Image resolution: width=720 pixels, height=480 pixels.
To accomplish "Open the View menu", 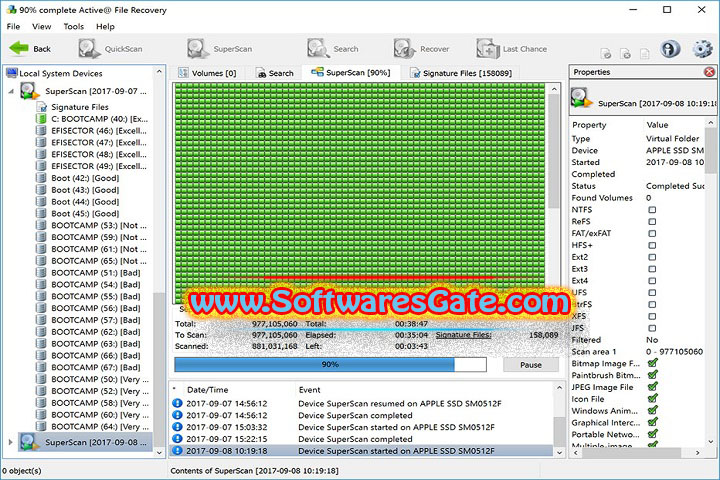I will (x=41, y=27).
